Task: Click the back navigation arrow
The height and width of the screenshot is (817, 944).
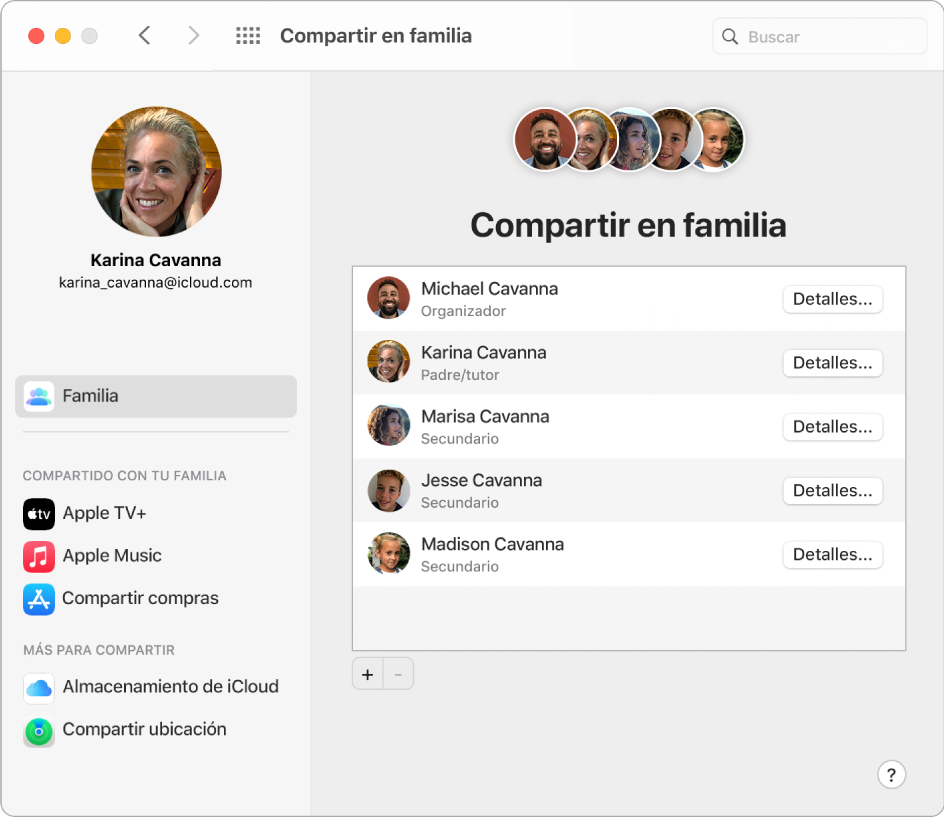Action: click(144, 34)
